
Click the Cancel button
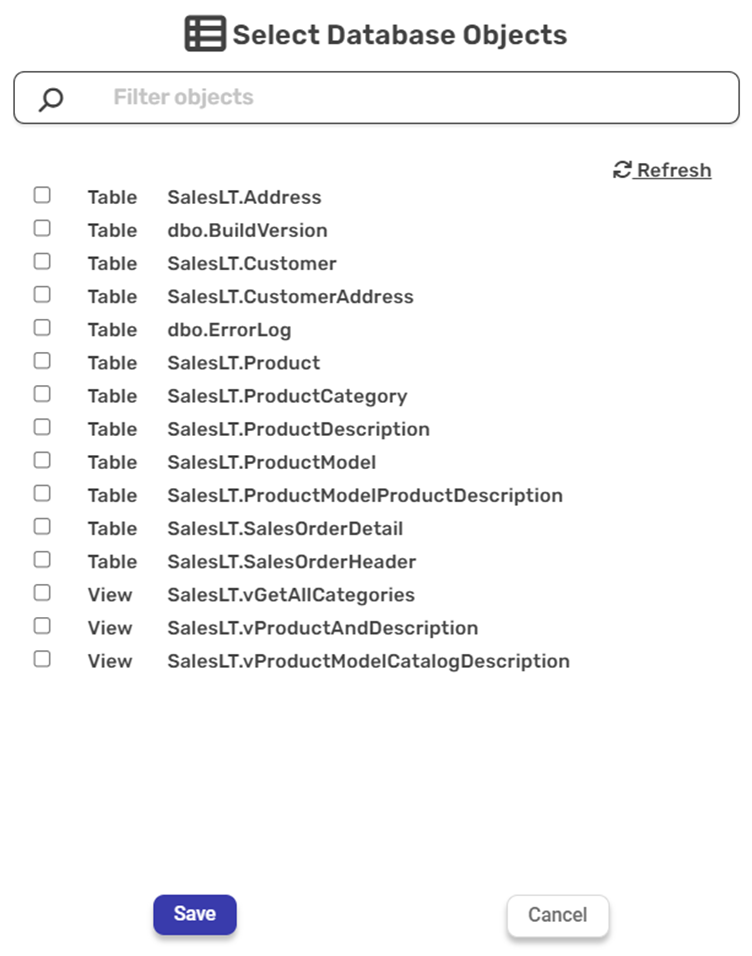(557, 915)
